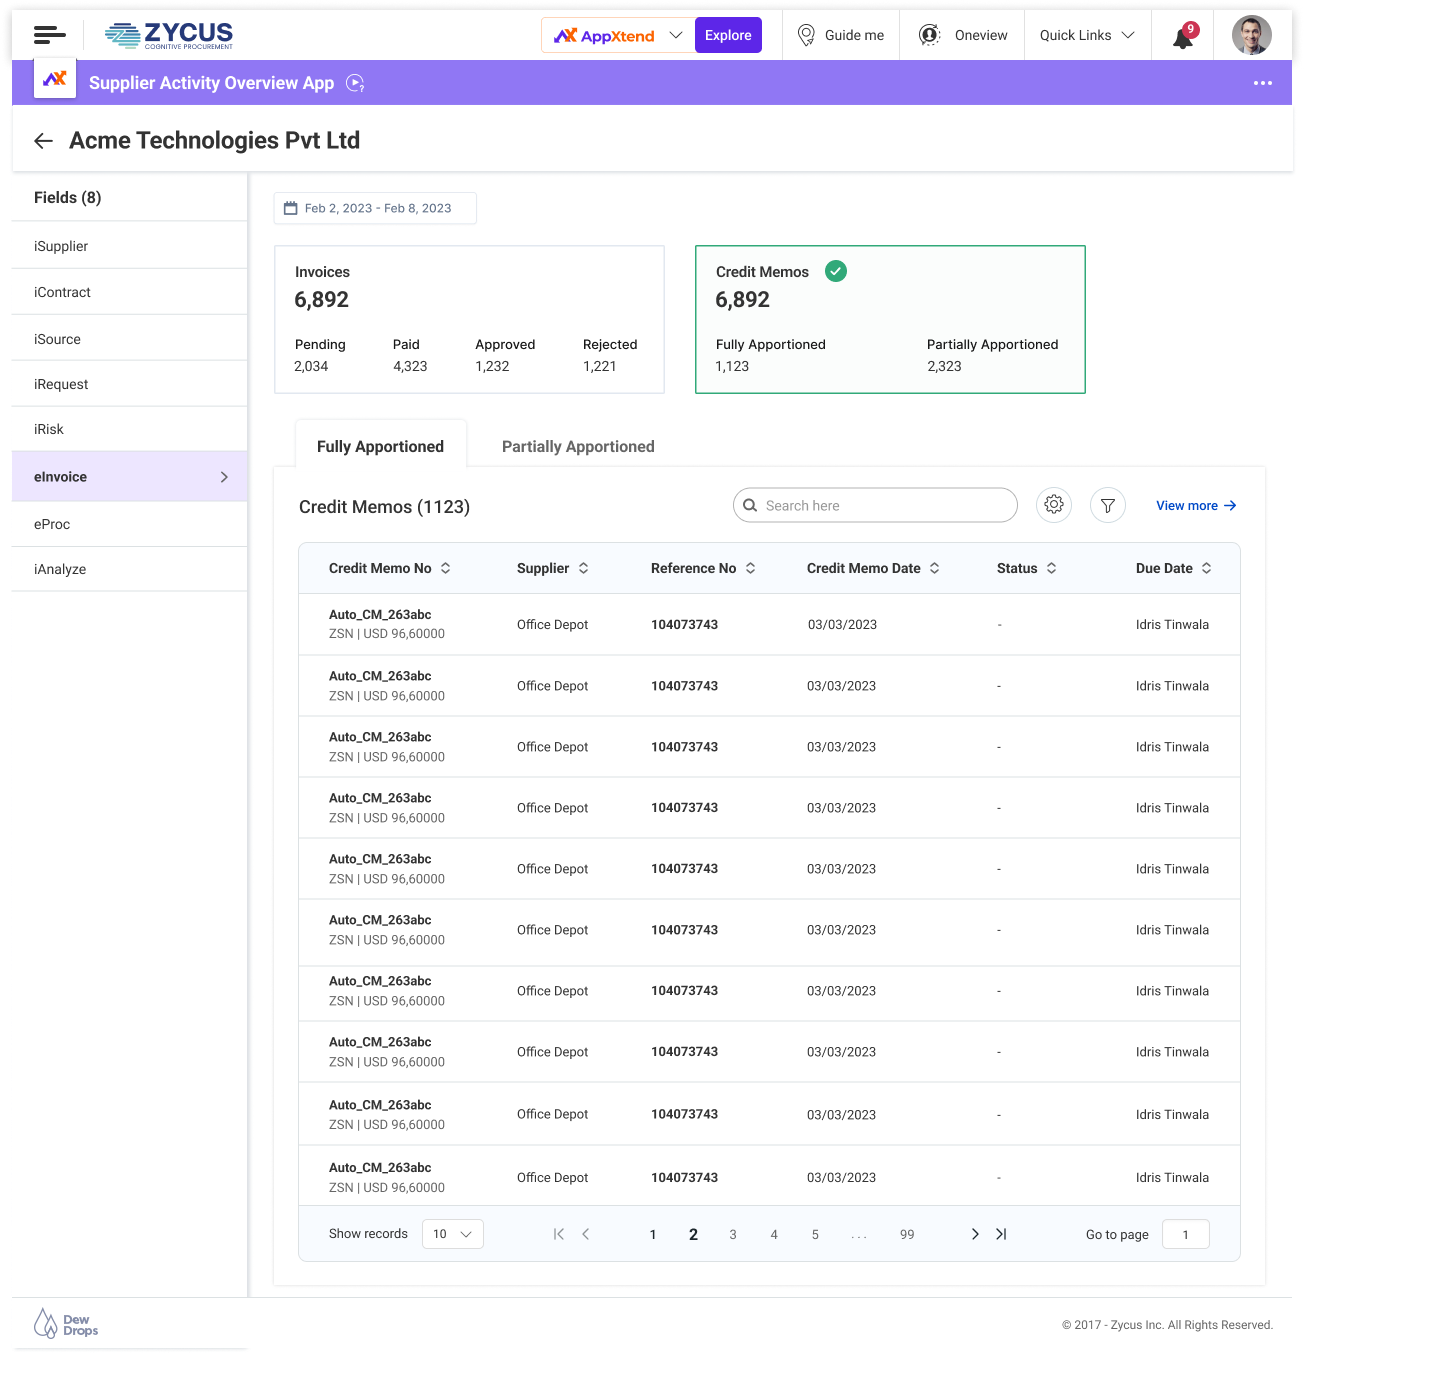Screen dimensions: 1434x1383
Task: Toggle sorting on Status column
Action: pos(1052,568)
